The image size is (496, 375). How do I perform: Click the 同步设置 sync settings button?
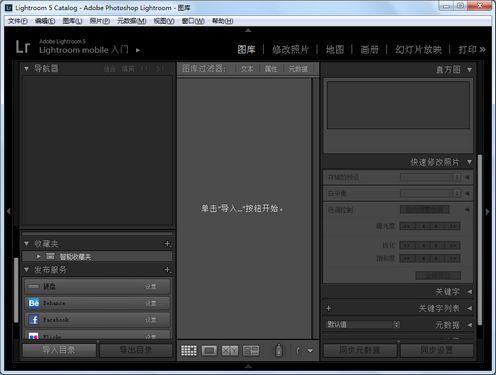pyautogui.click(x=437, y=350)
